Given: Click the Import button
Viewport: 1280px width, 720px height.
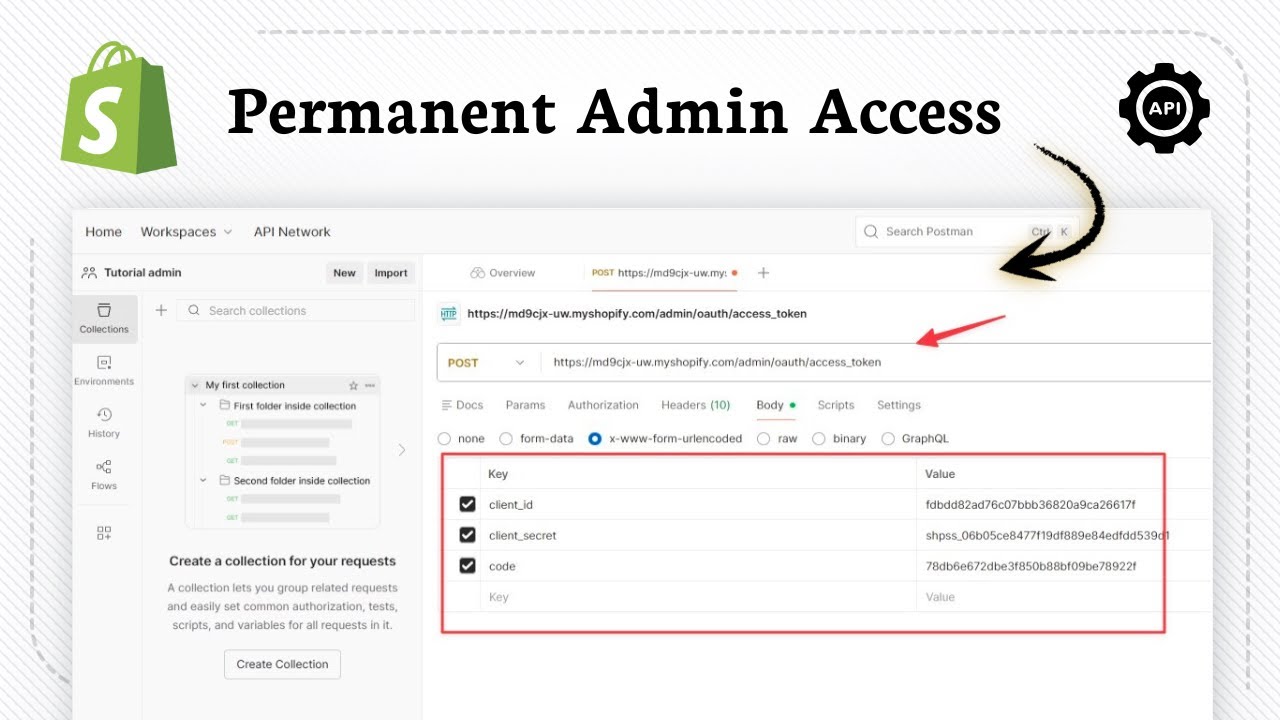Looking at the screenshot, I should pos(391,273).
